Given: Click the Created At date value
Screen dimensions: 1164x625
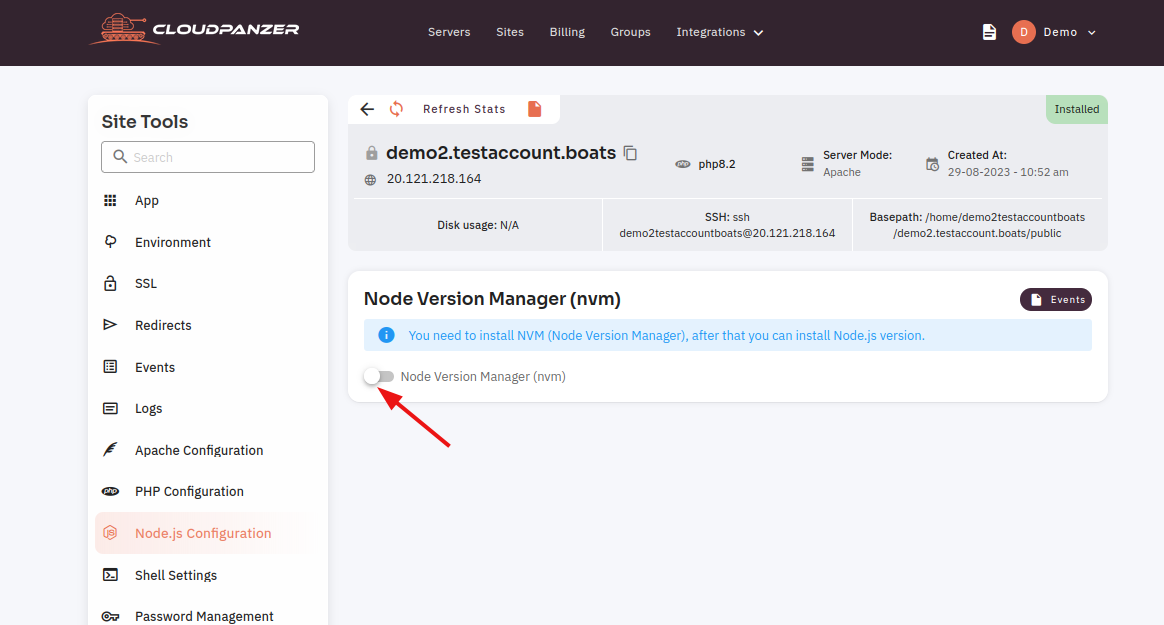Looking at the screenshot, I should pyautogui.click(x=1008, y=172).
